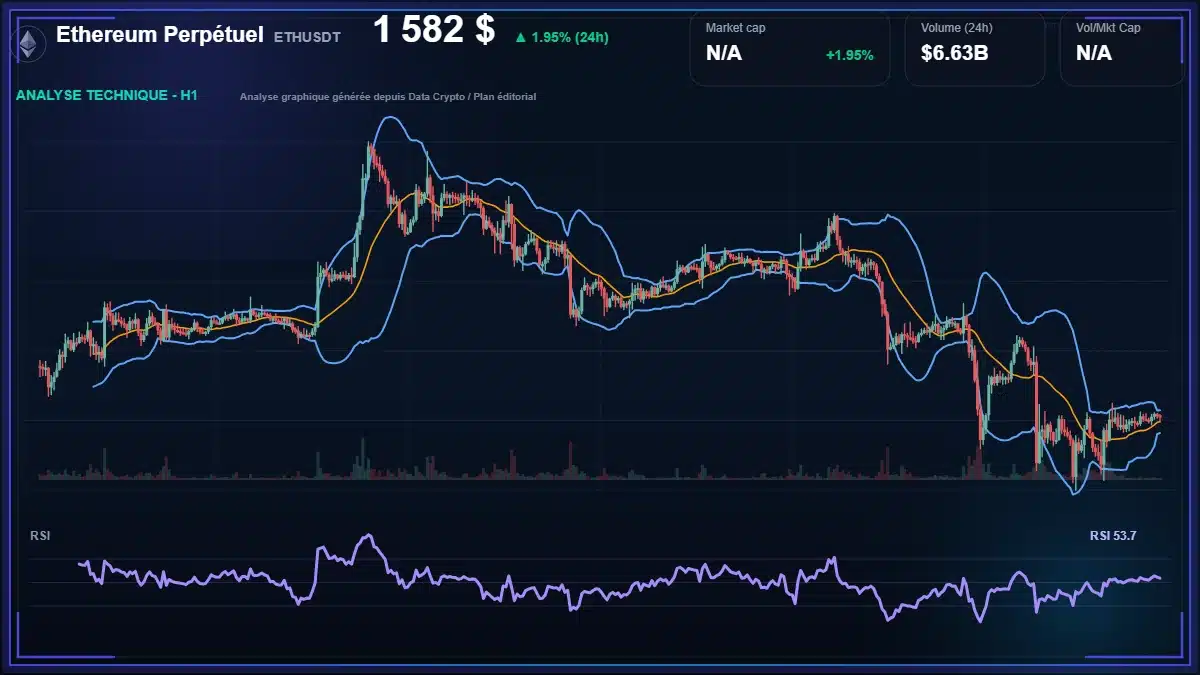Click the 1.95% (24h) change text

click(570, 37)
